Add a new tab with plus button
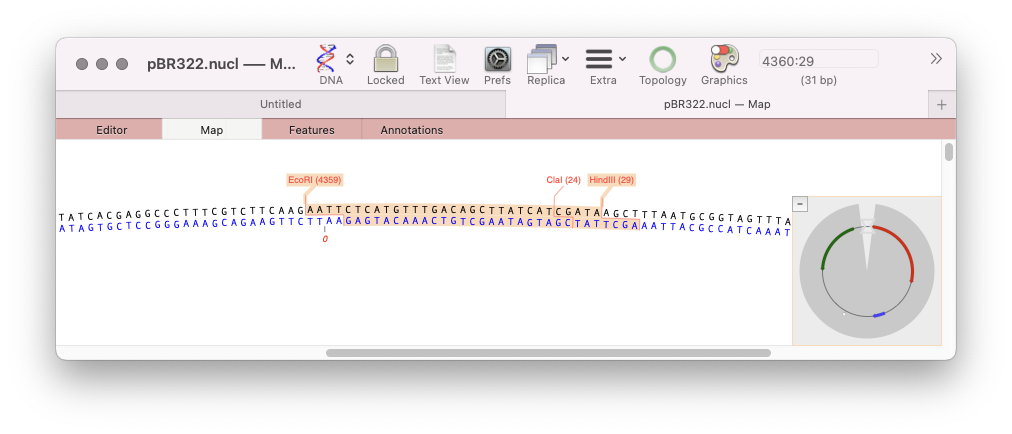The image size is (1012, 434). pos(941,105)
